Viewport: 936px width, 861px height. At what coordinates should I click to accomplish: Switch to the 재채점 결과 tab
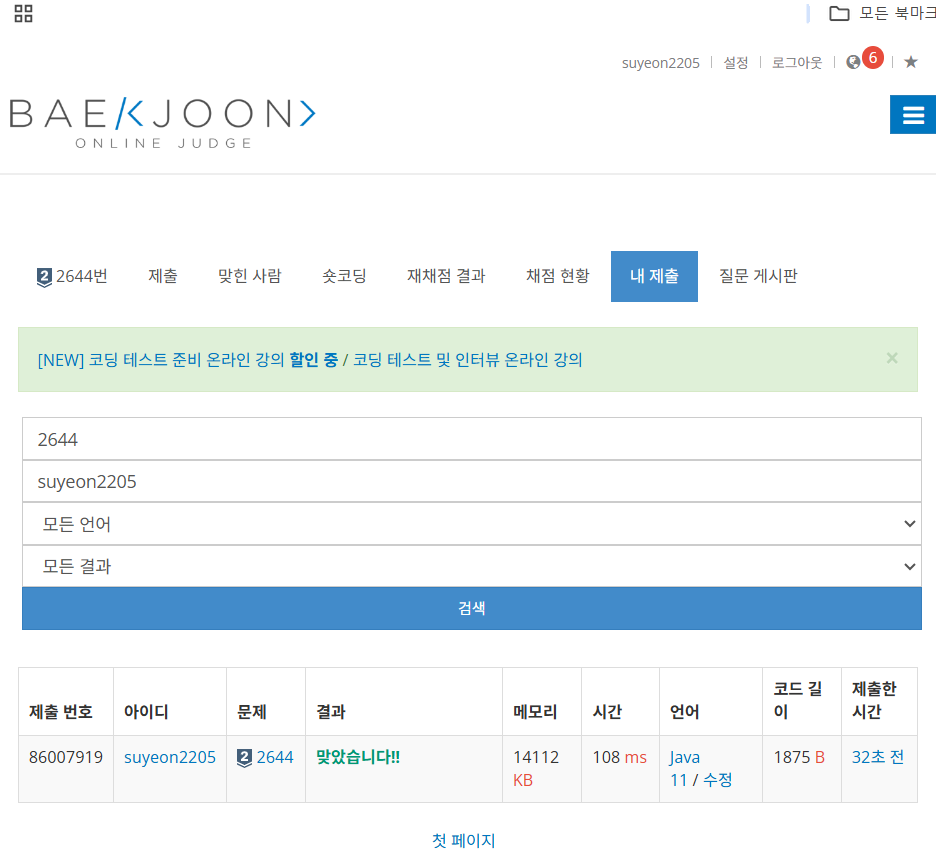pyautogui.click(x=447, y=276)
